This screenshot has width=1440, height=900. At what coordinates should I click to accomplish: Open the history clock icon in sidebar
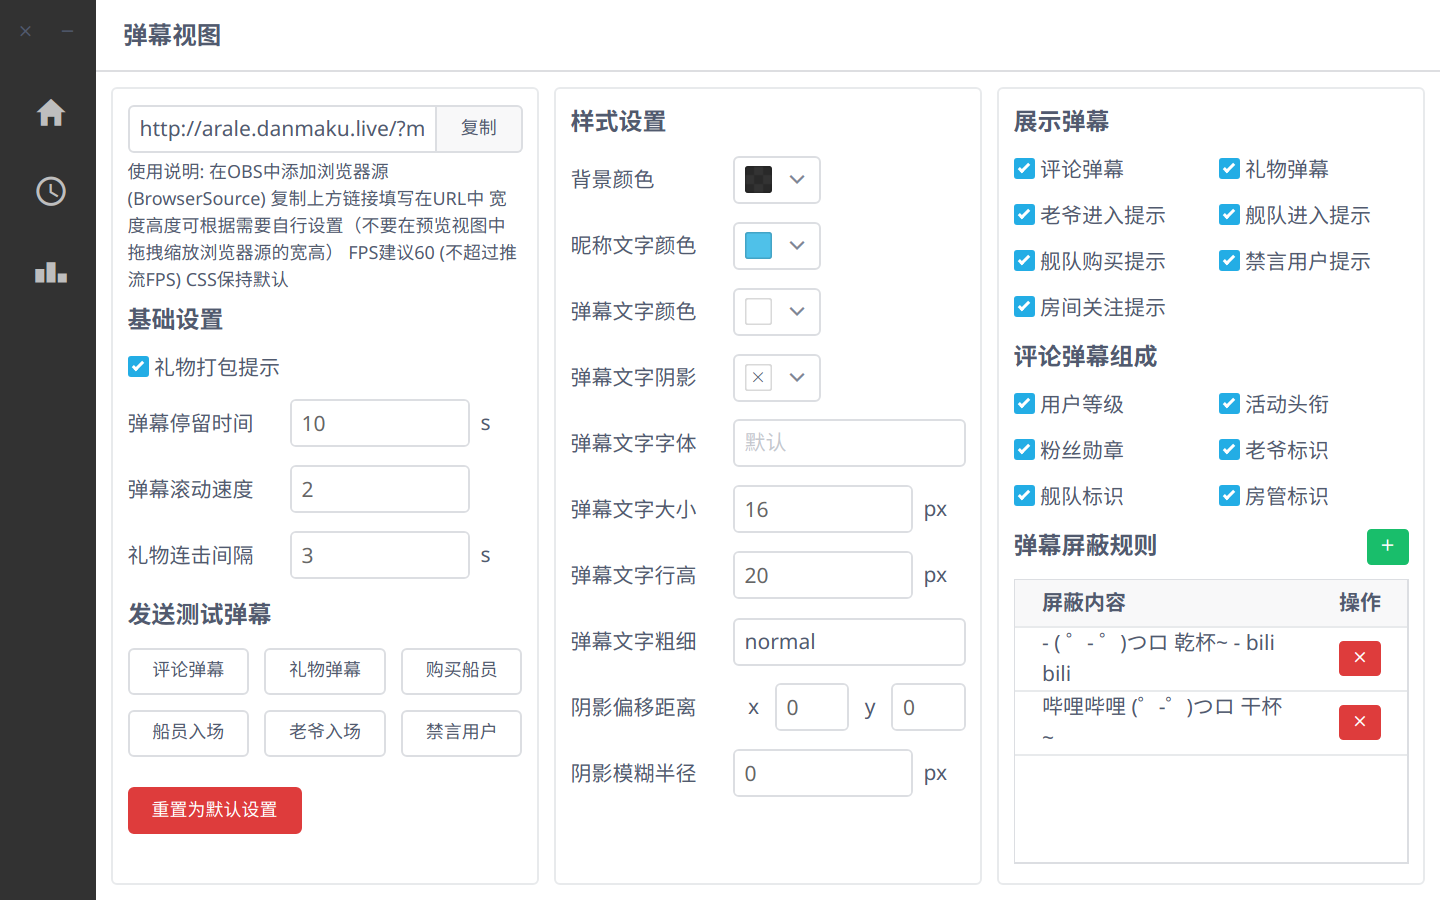pos(50,191)
